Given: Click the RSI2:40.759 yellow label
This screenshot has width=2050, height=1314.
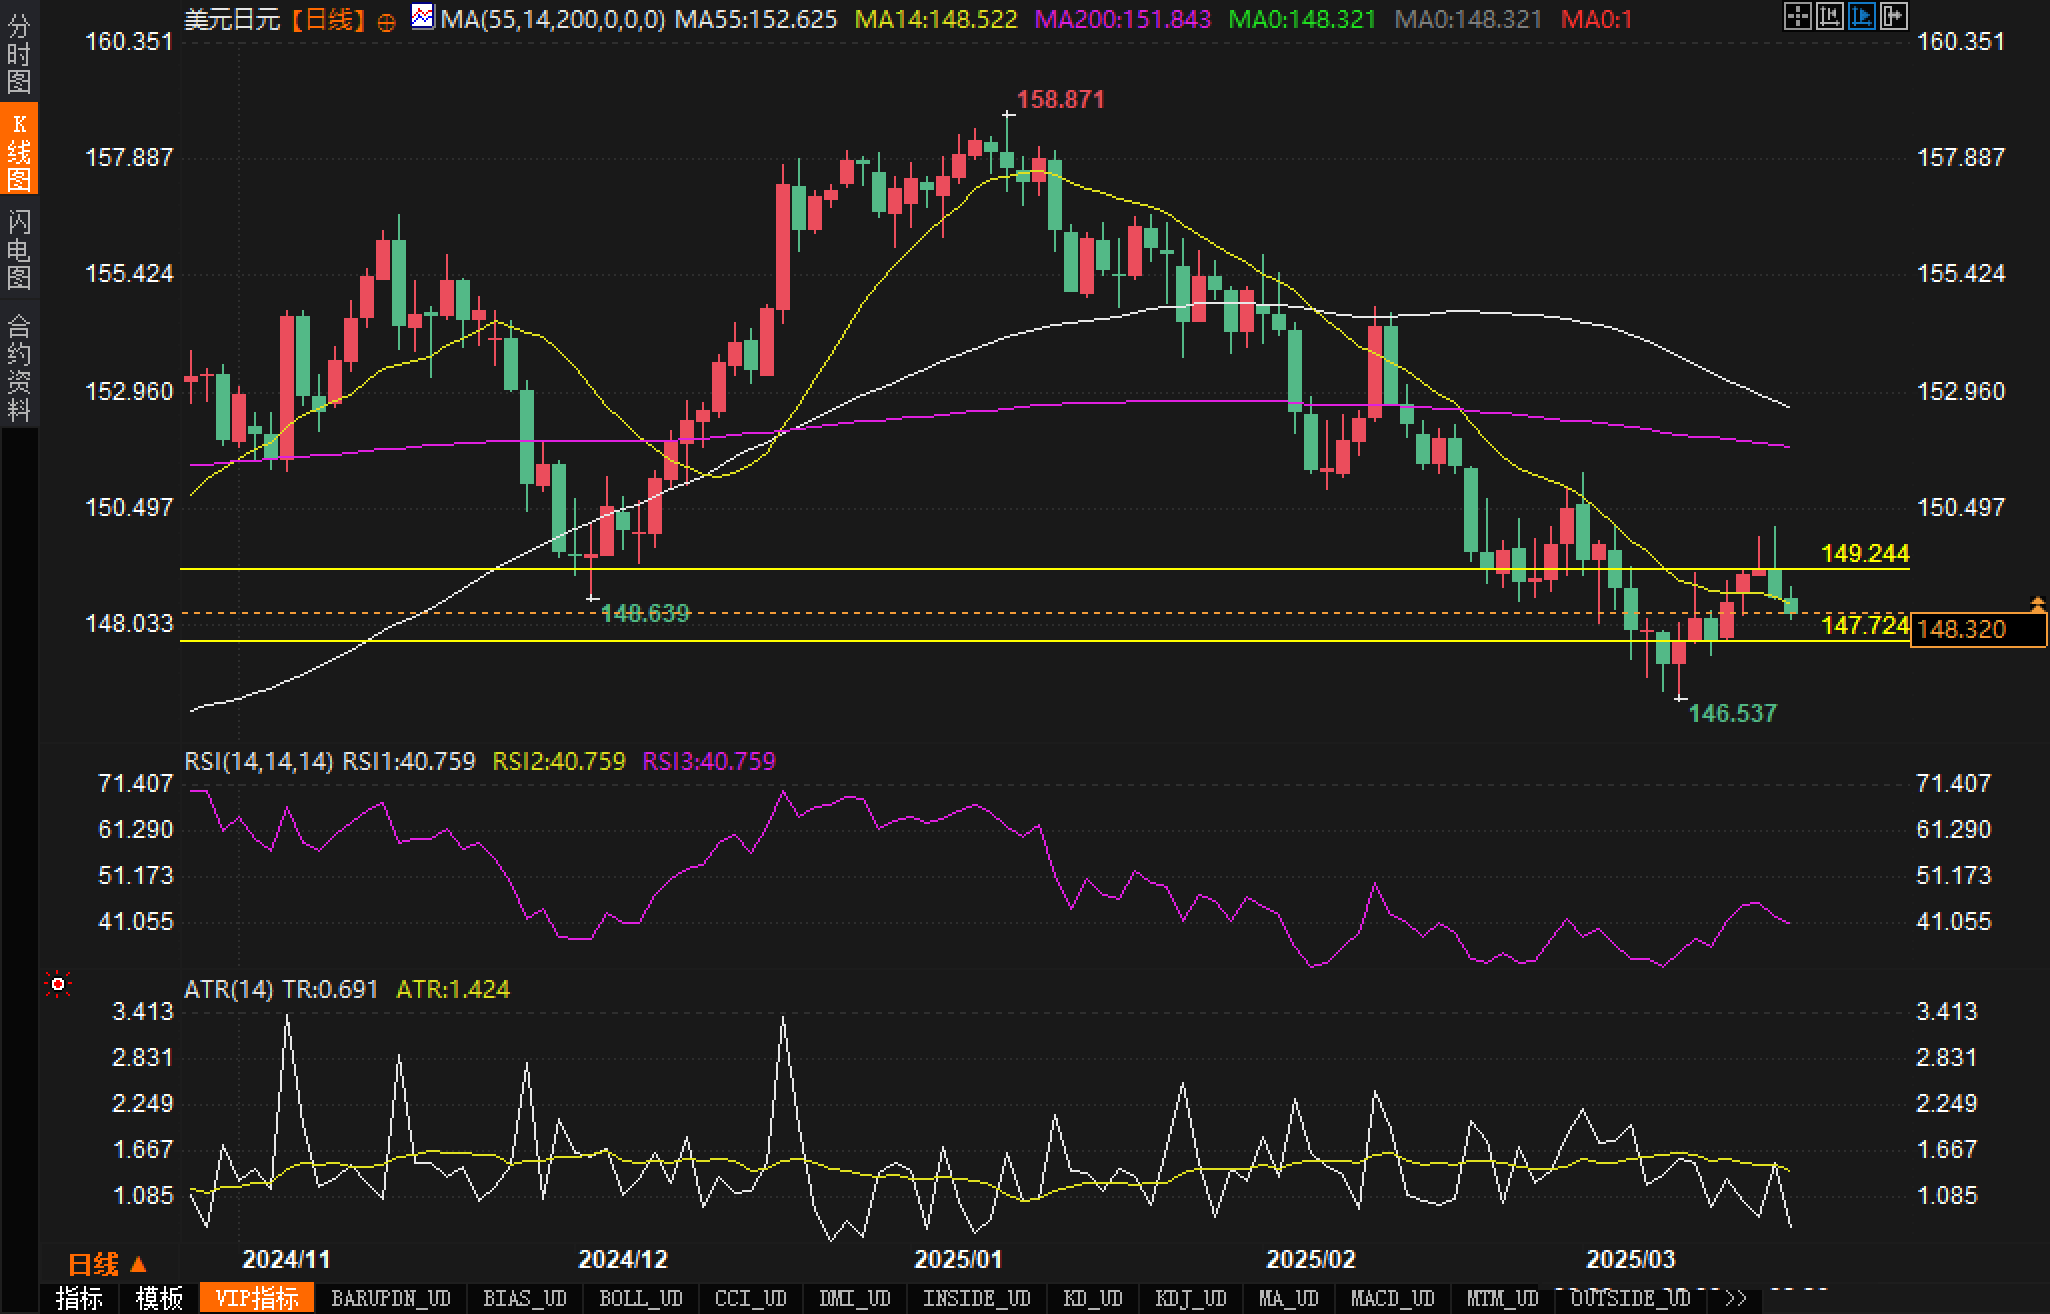Looking at the screenshot, I should [x=559, y=761].
